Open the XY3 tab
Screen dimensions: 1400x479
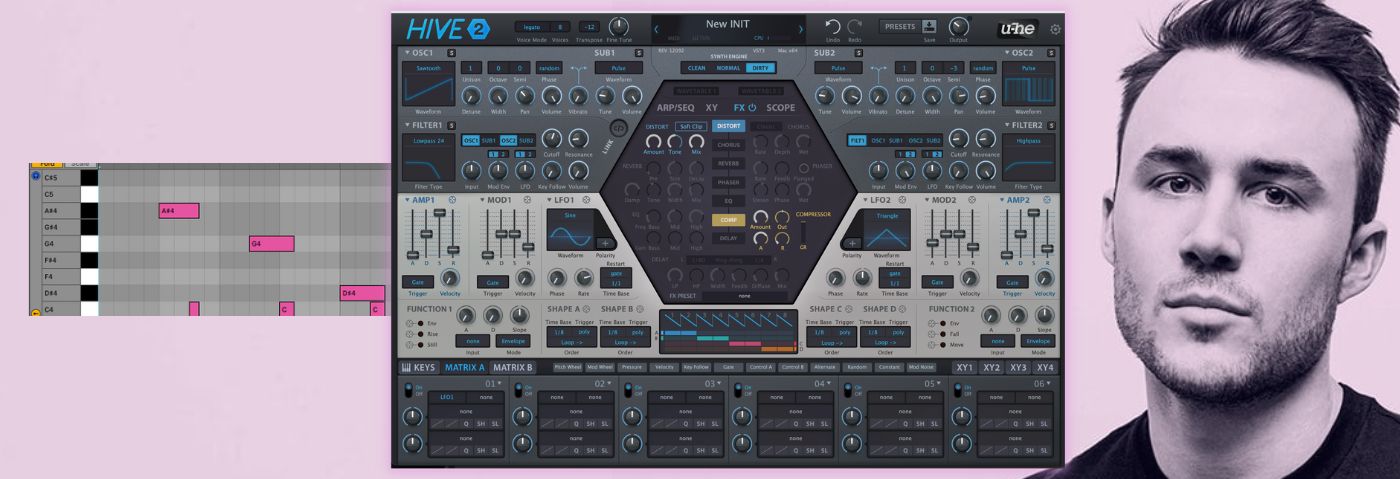[1018, 368]
